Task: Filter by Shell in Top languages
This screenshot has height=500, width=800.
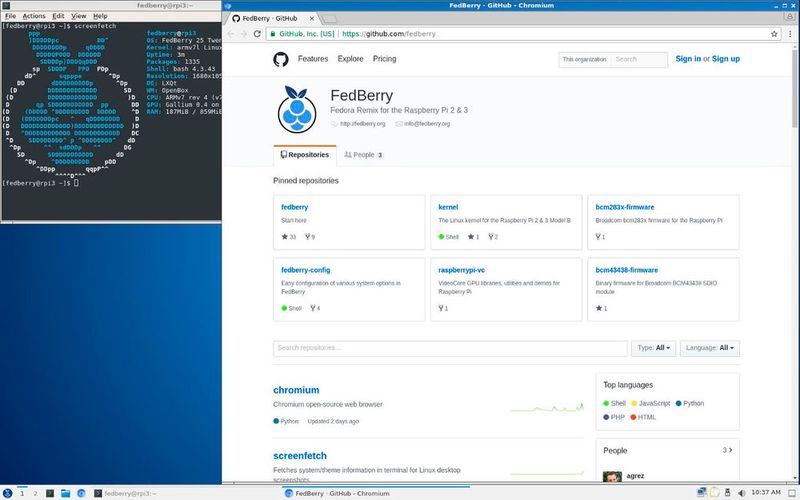Action: tap(614, 403)
